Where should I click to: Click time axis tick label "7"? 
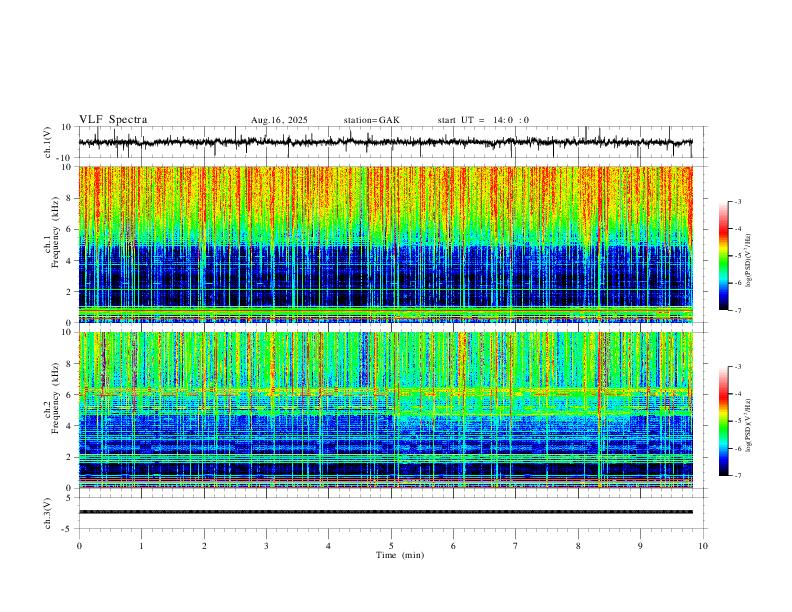point(516,546)
